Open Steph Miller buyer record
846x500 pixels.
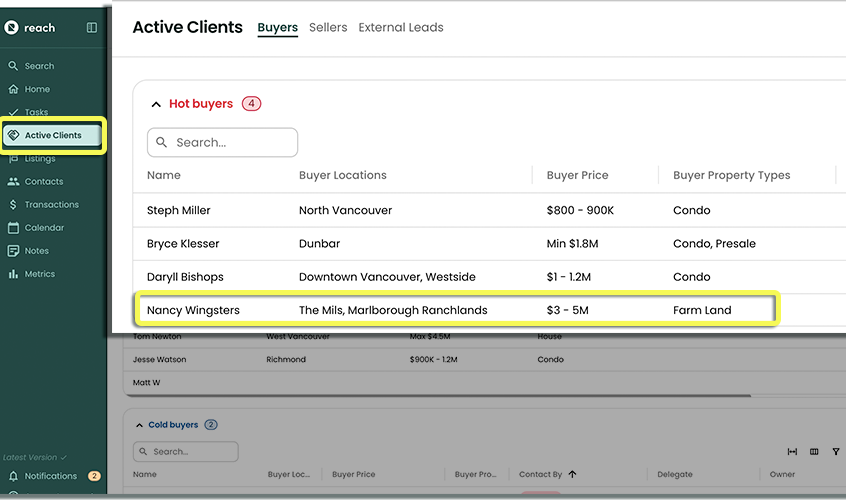178,211
